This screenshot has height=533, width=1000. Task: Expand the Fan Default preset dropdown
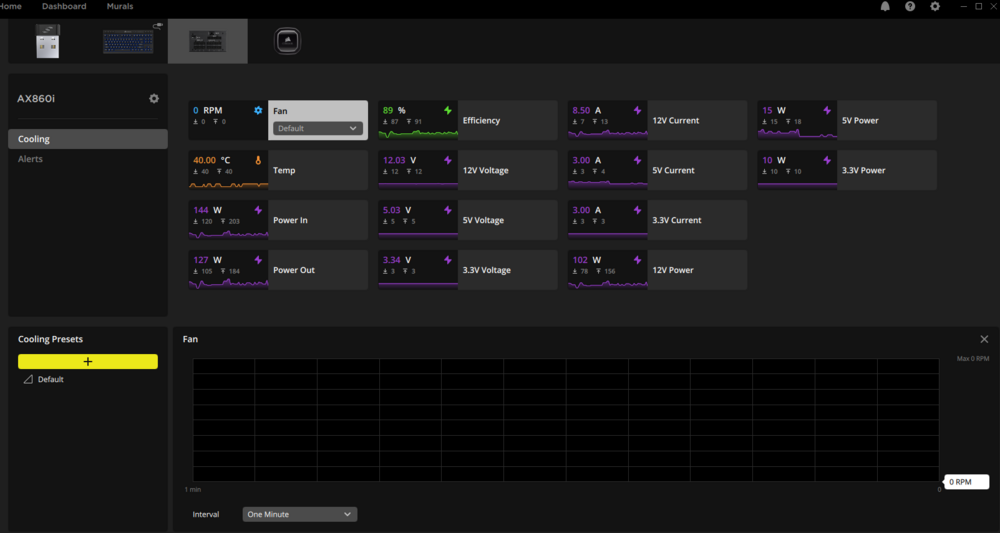[318, 128]
